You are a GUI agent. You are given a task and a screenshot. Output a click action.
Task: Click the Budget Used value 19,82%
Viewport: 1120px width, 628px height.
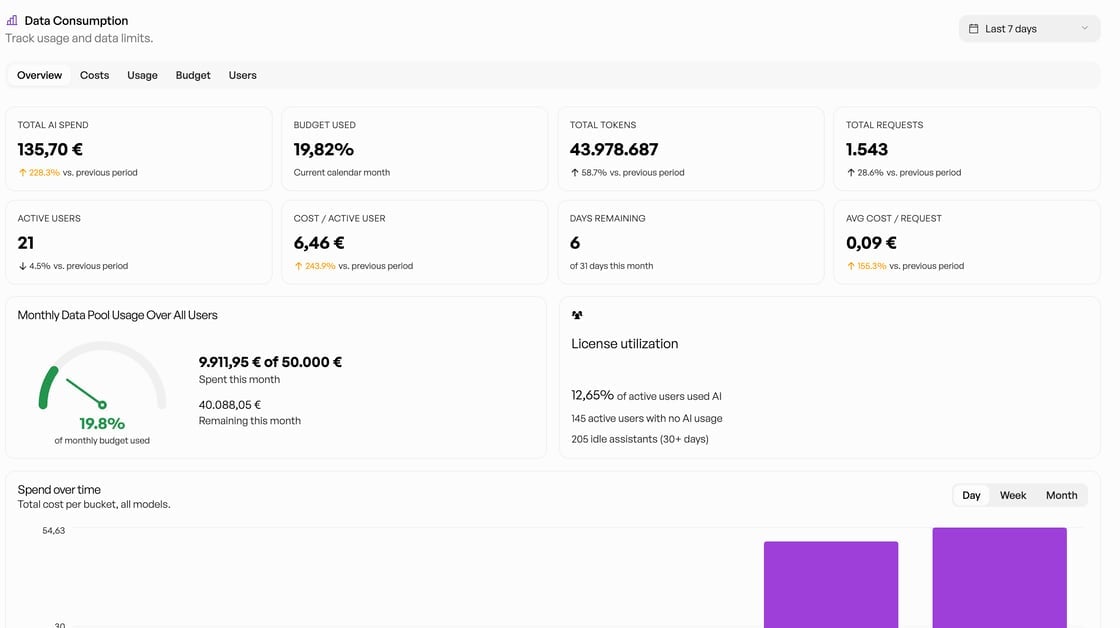coord(324,149)
